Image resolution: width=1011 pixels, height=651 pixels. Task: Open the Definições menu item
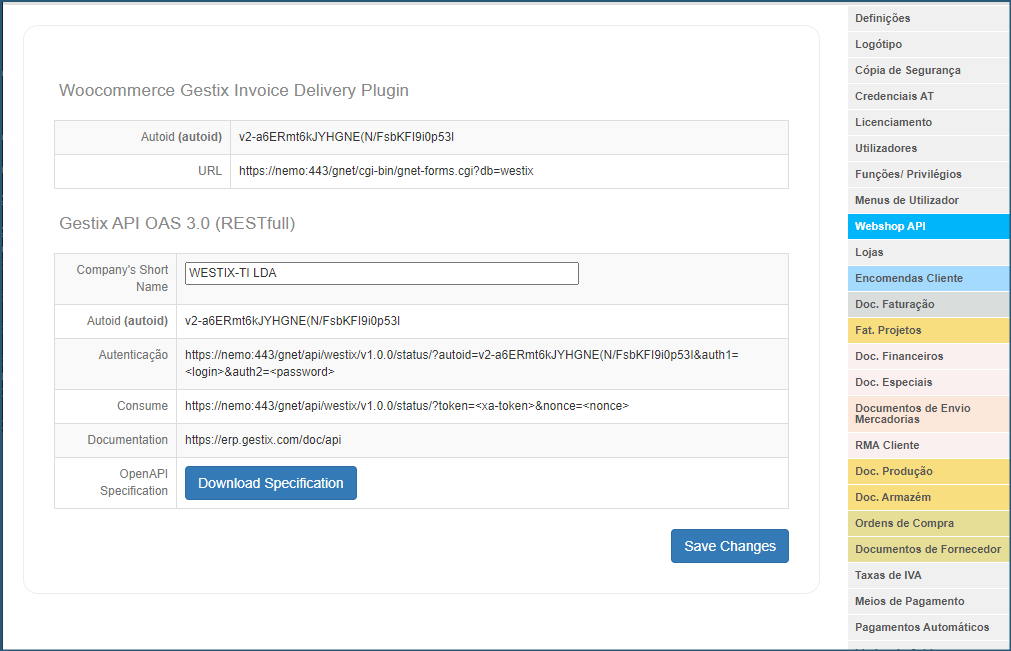928,18
